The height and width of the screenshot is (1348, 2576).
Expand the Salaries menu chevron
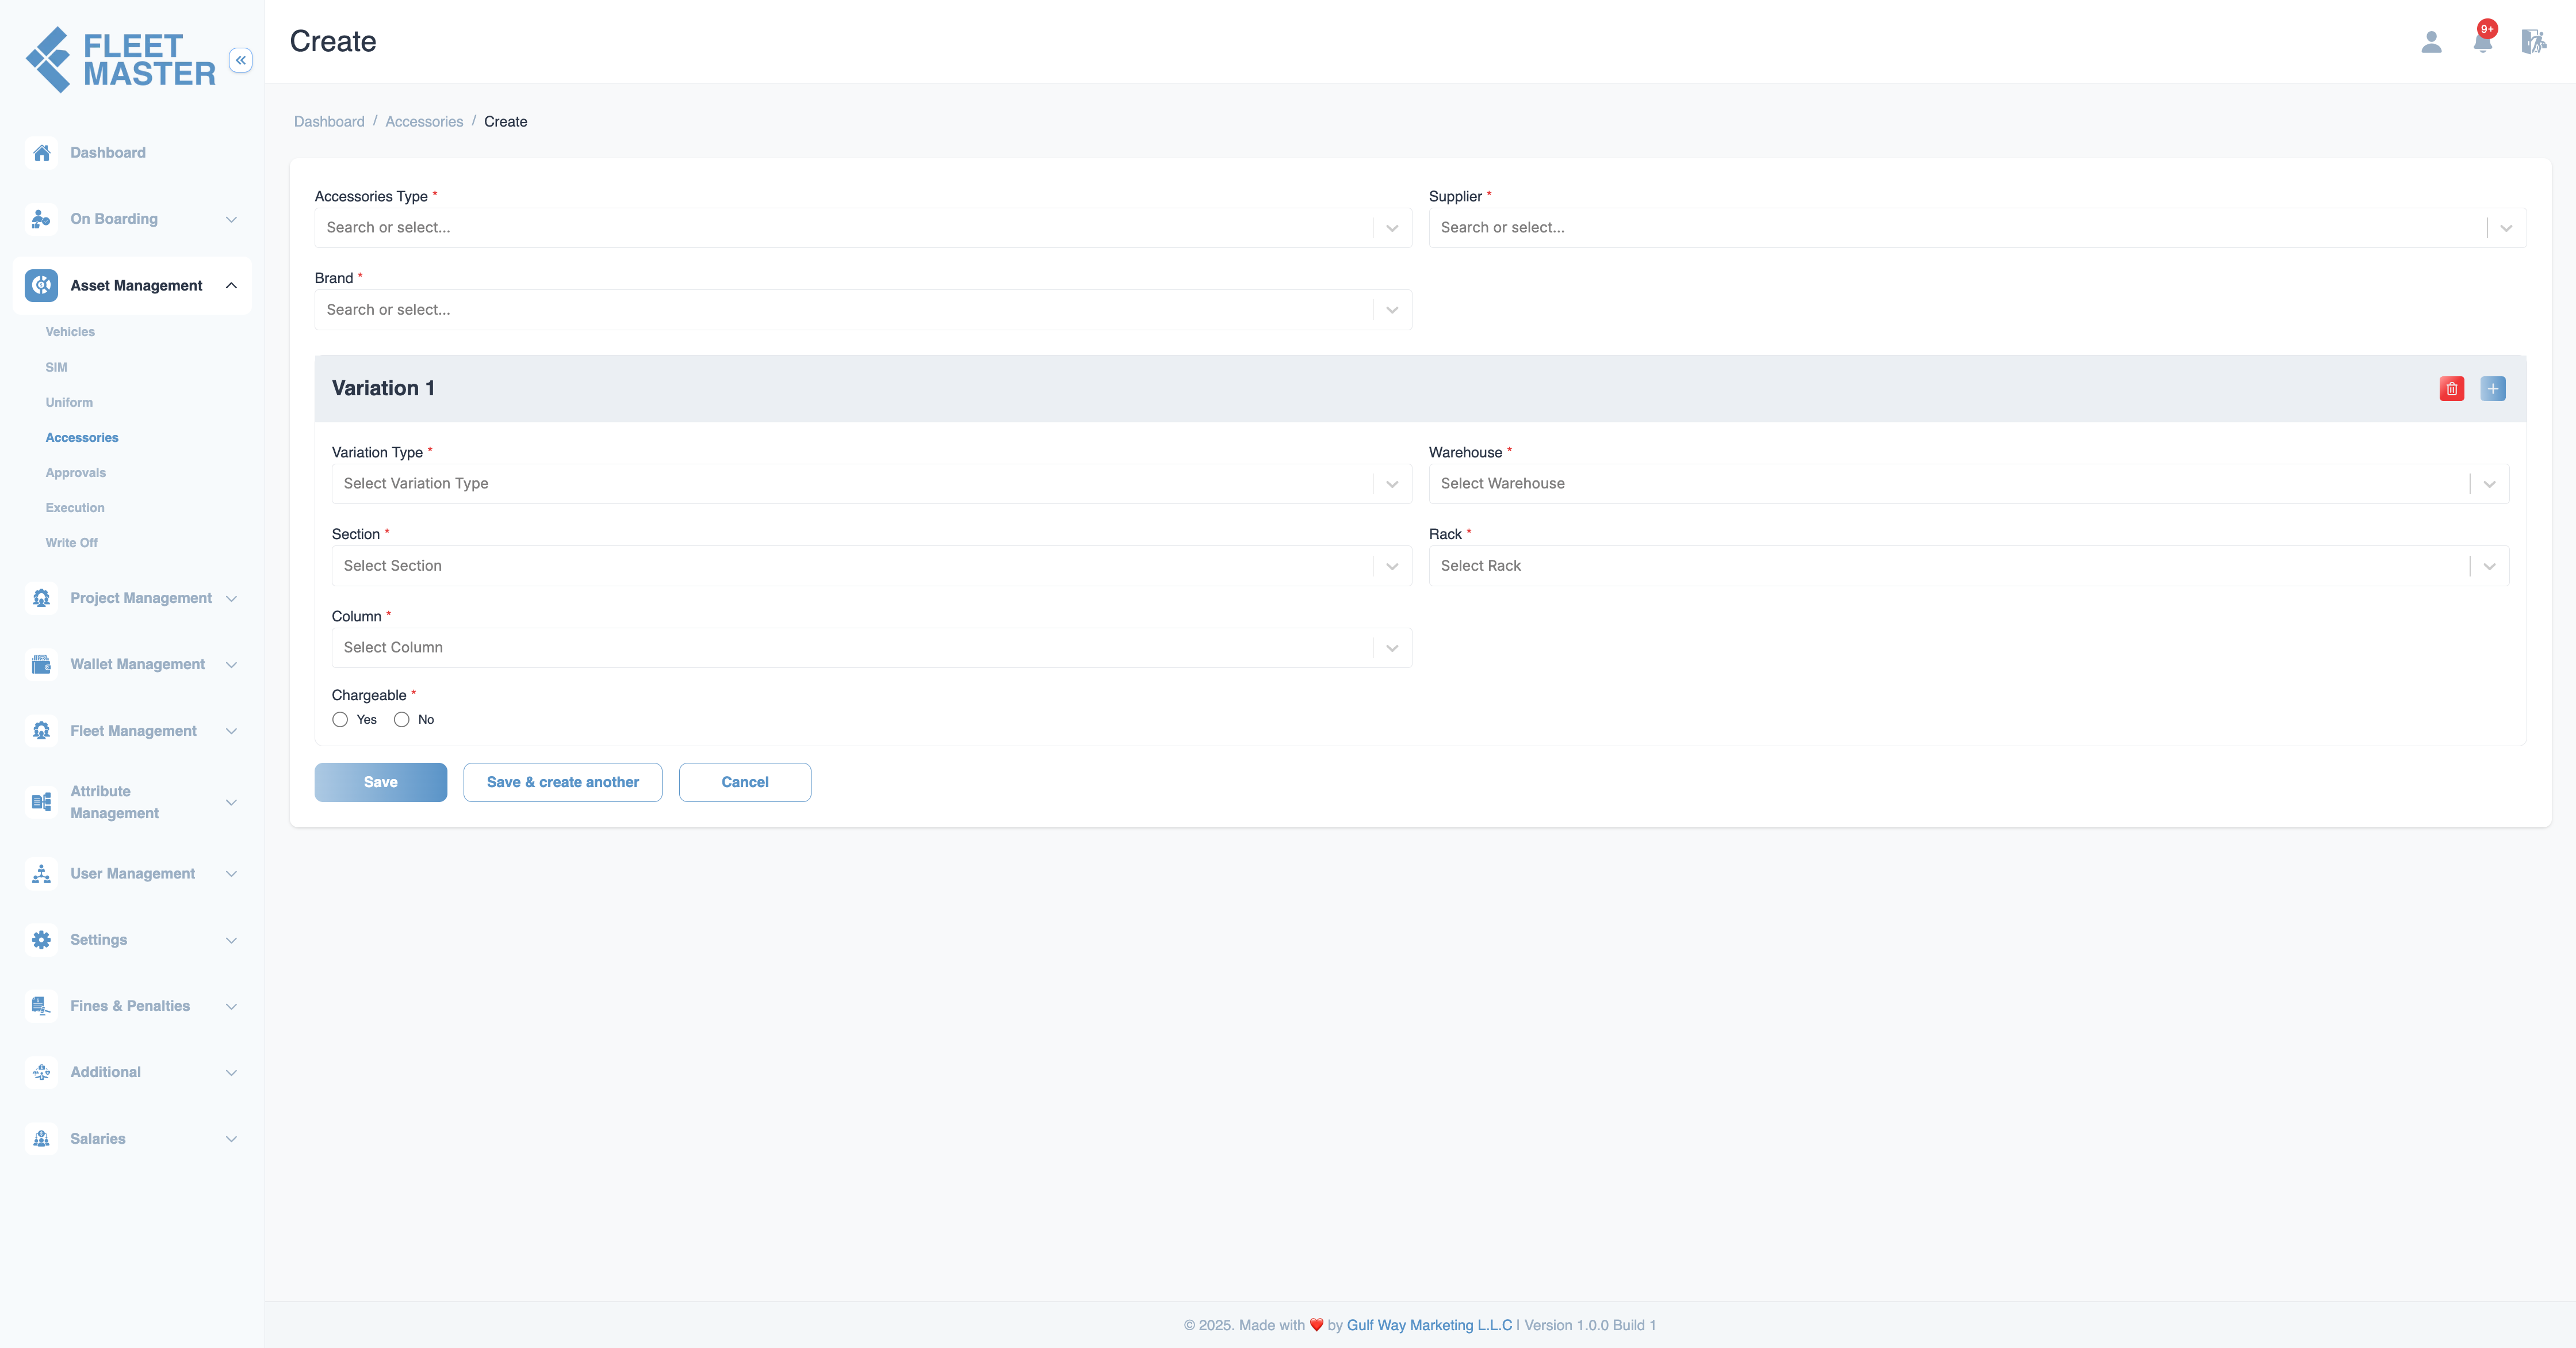click(231, 1139)
